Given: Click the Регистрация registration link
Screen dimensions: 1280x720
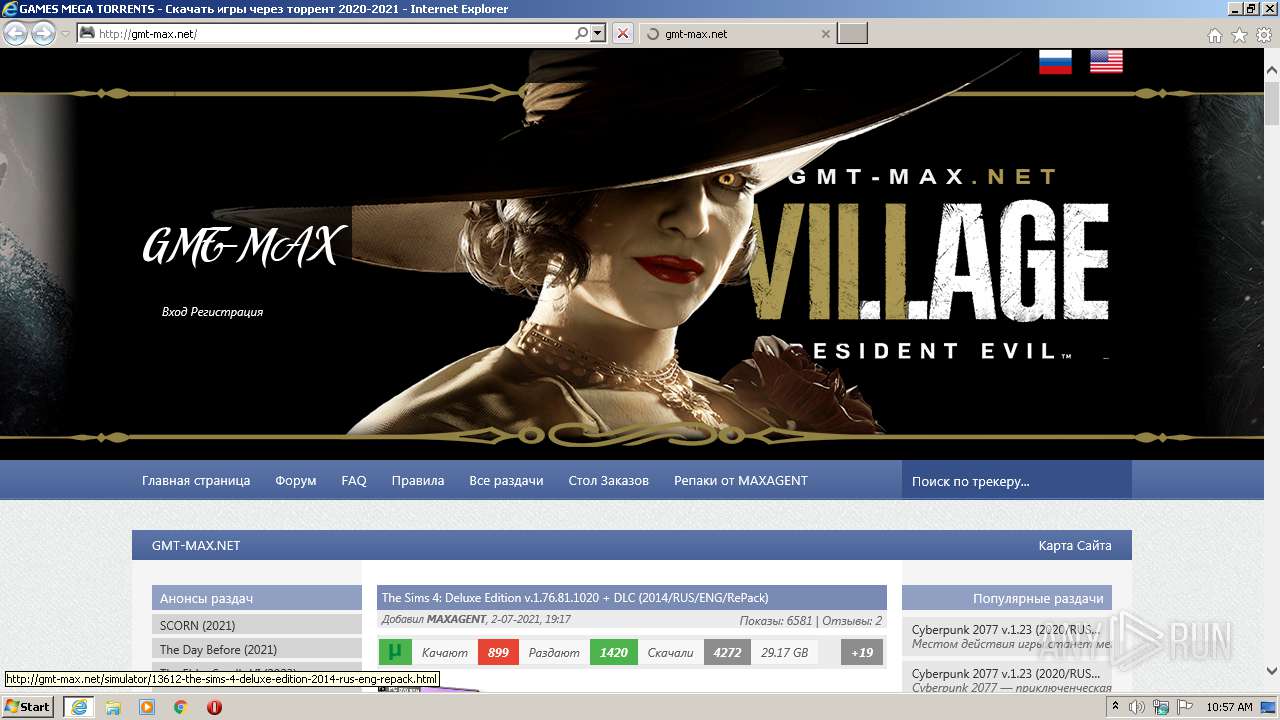Looking at the screenshot, I should coord(227,312).
